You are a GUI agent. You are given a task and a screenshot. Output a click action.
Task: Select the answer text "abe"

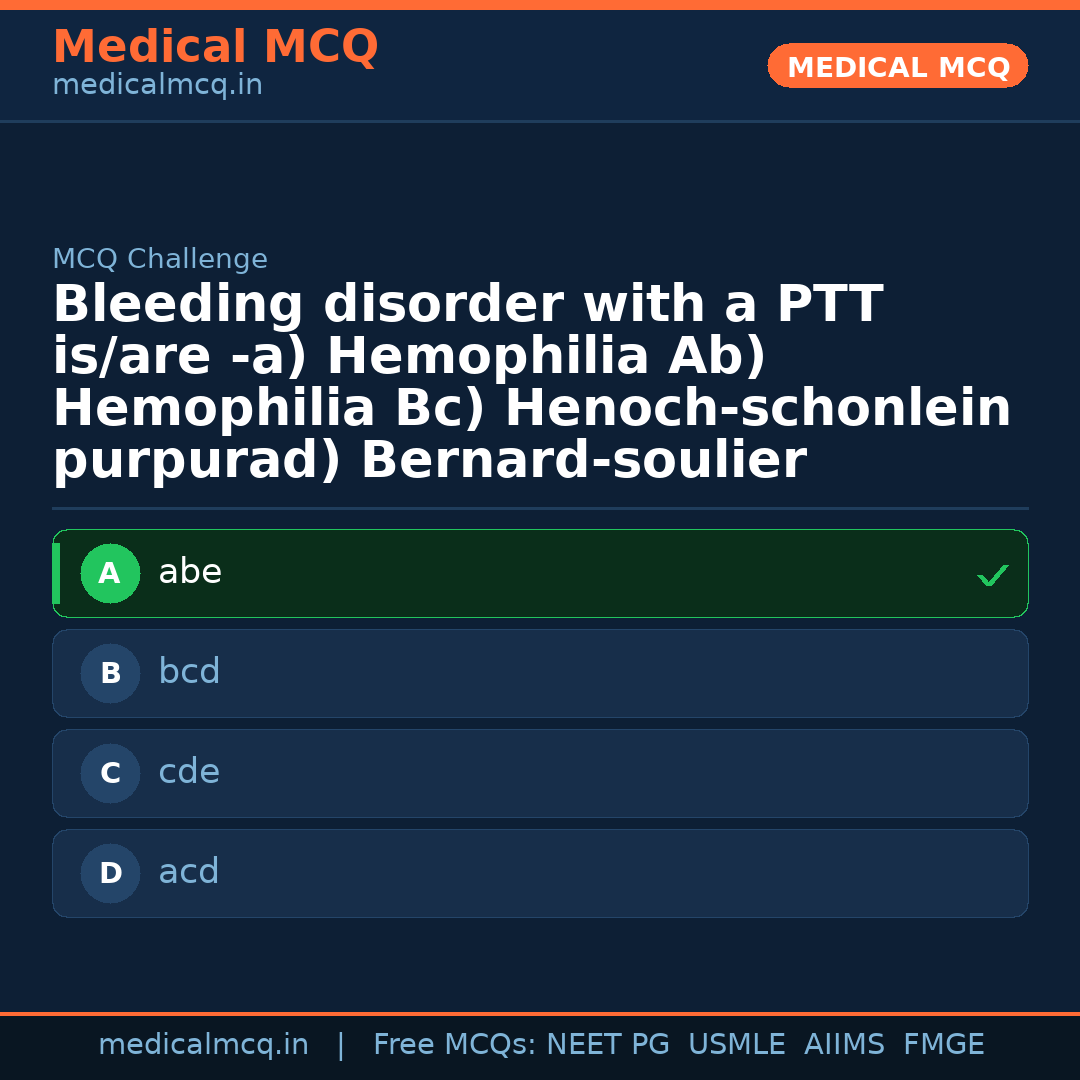point(190,573)
